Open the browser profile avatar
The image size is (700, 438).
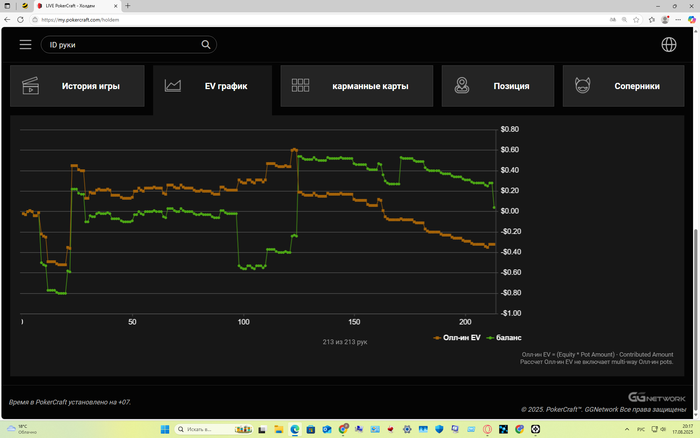pos(665,20)
